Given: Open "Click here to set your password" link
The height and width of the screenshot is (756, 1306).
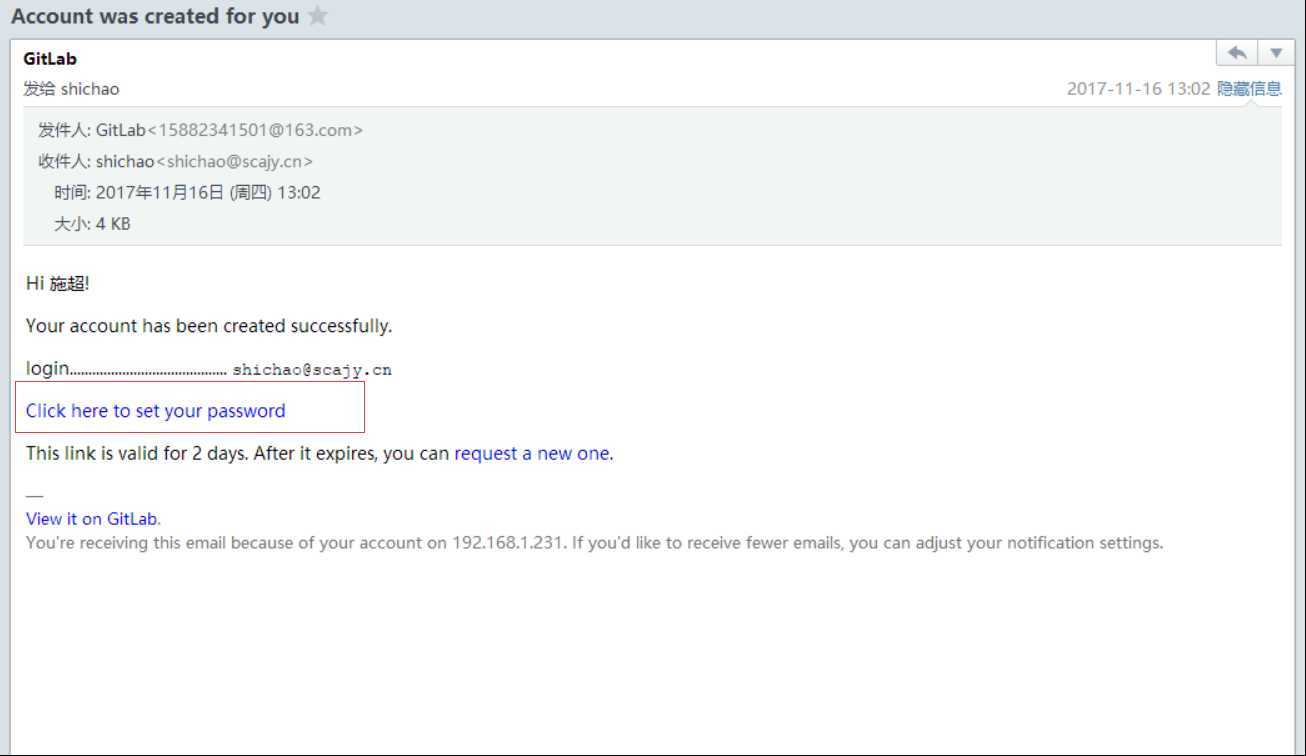Looking at the screenshot, I should 156,411.
